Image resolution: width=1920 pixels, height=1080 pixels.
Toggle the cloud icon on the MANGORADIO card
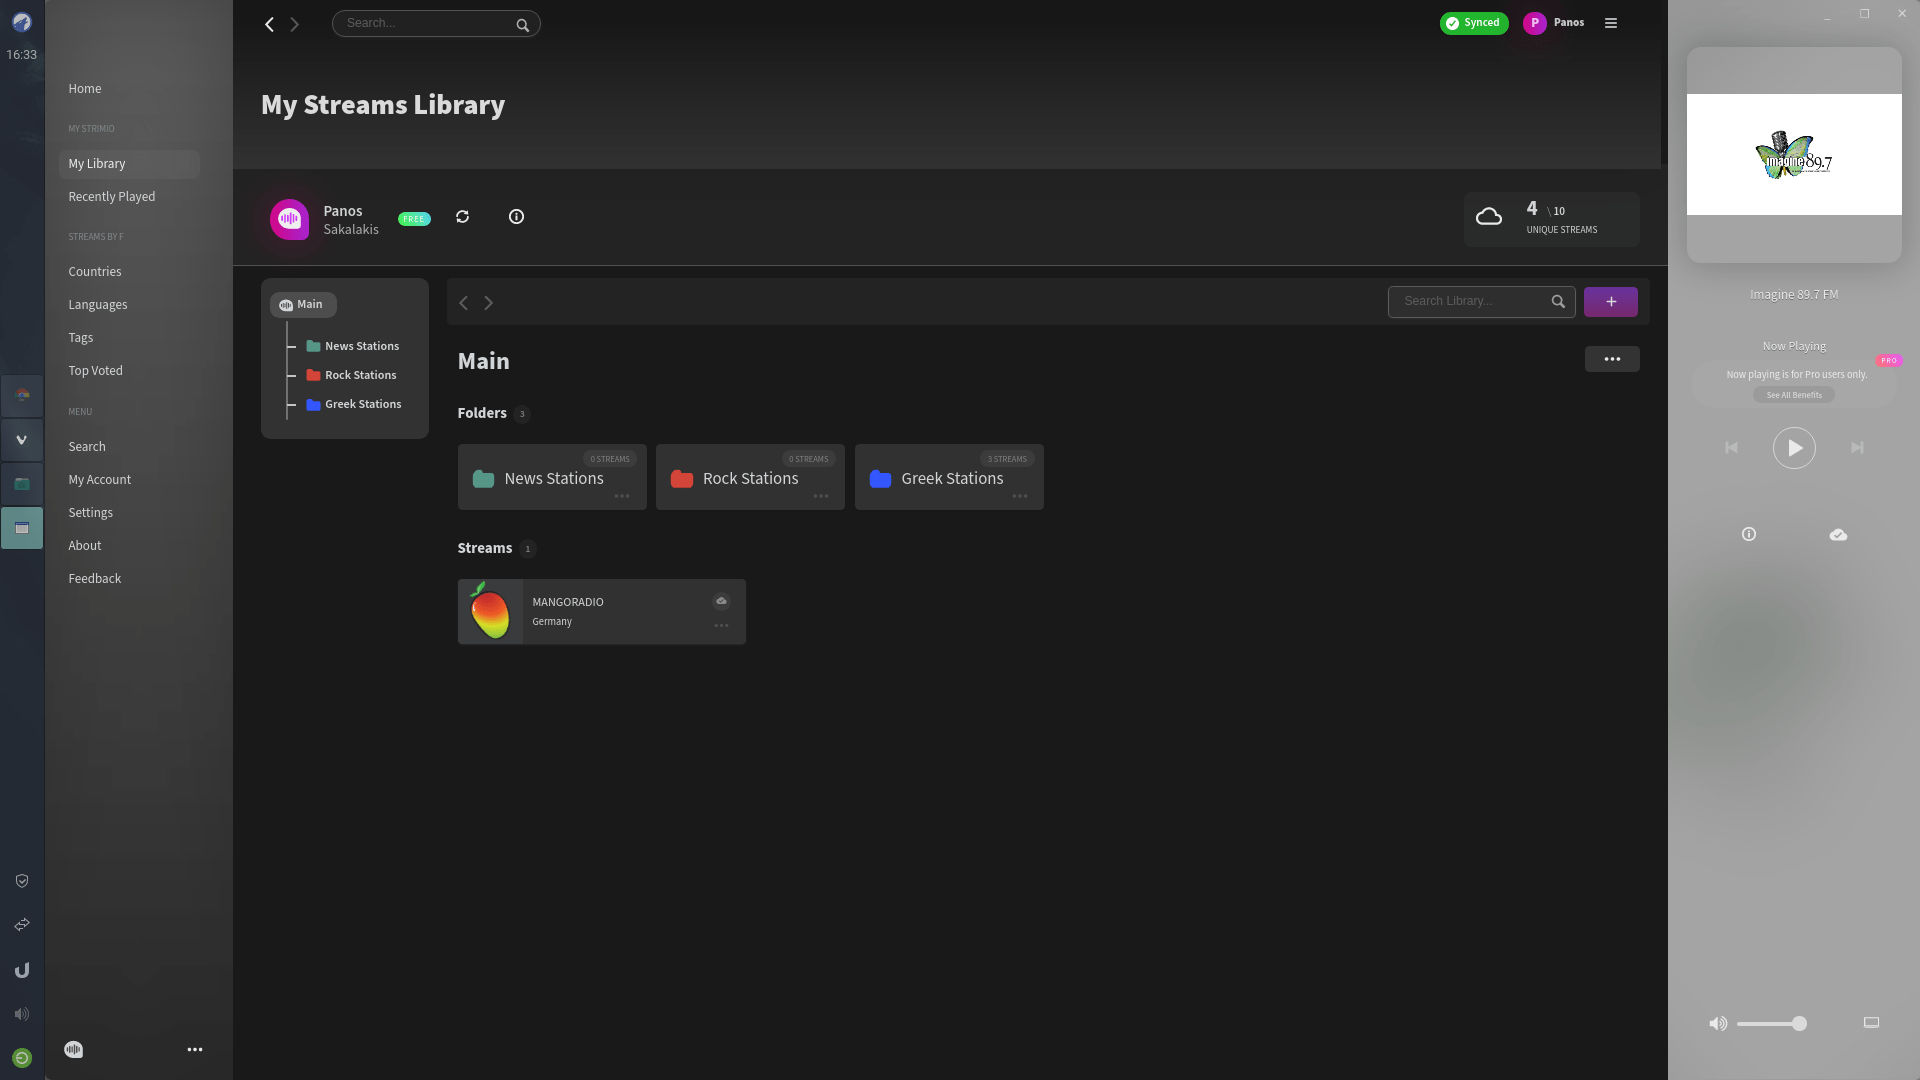tap(721, 601)
